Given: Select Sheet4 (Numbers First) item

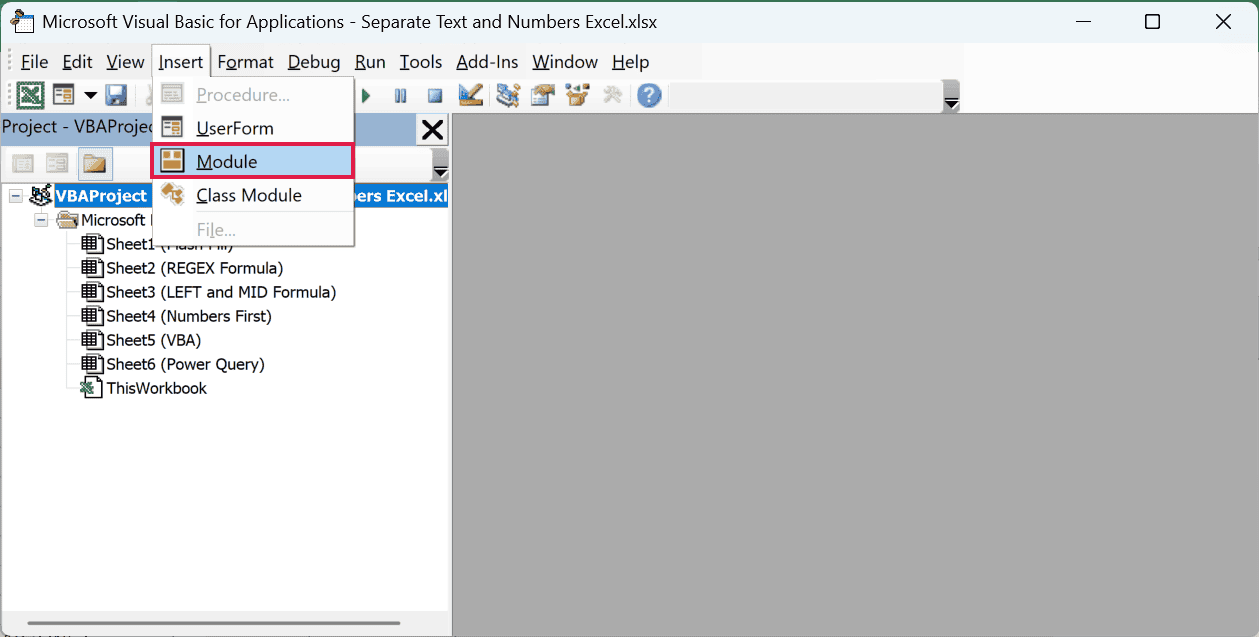Looking at the screenshot, I should 189,316.
